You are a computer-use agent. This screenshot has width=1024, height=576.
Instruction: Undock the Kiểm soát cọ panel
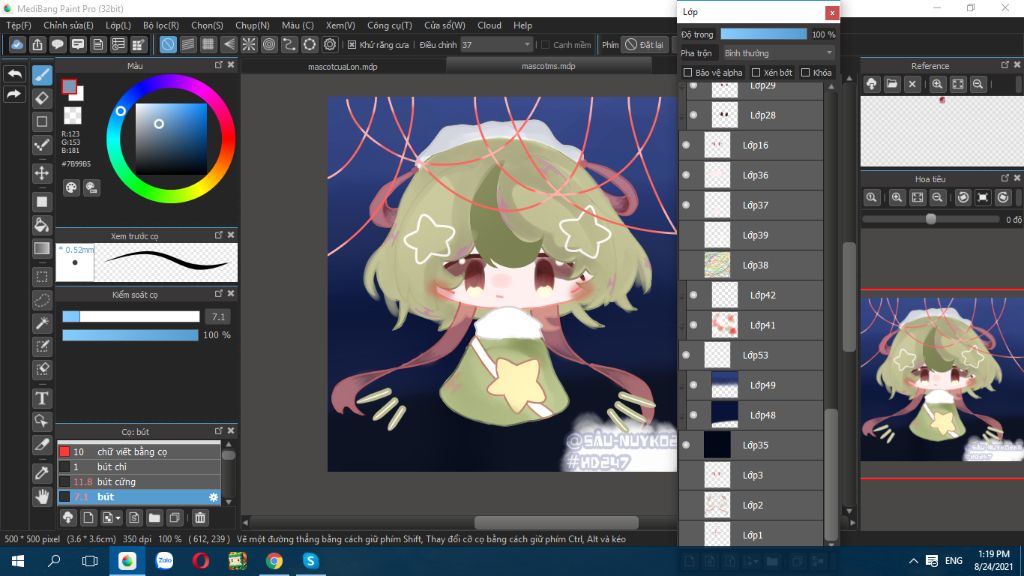219,294
